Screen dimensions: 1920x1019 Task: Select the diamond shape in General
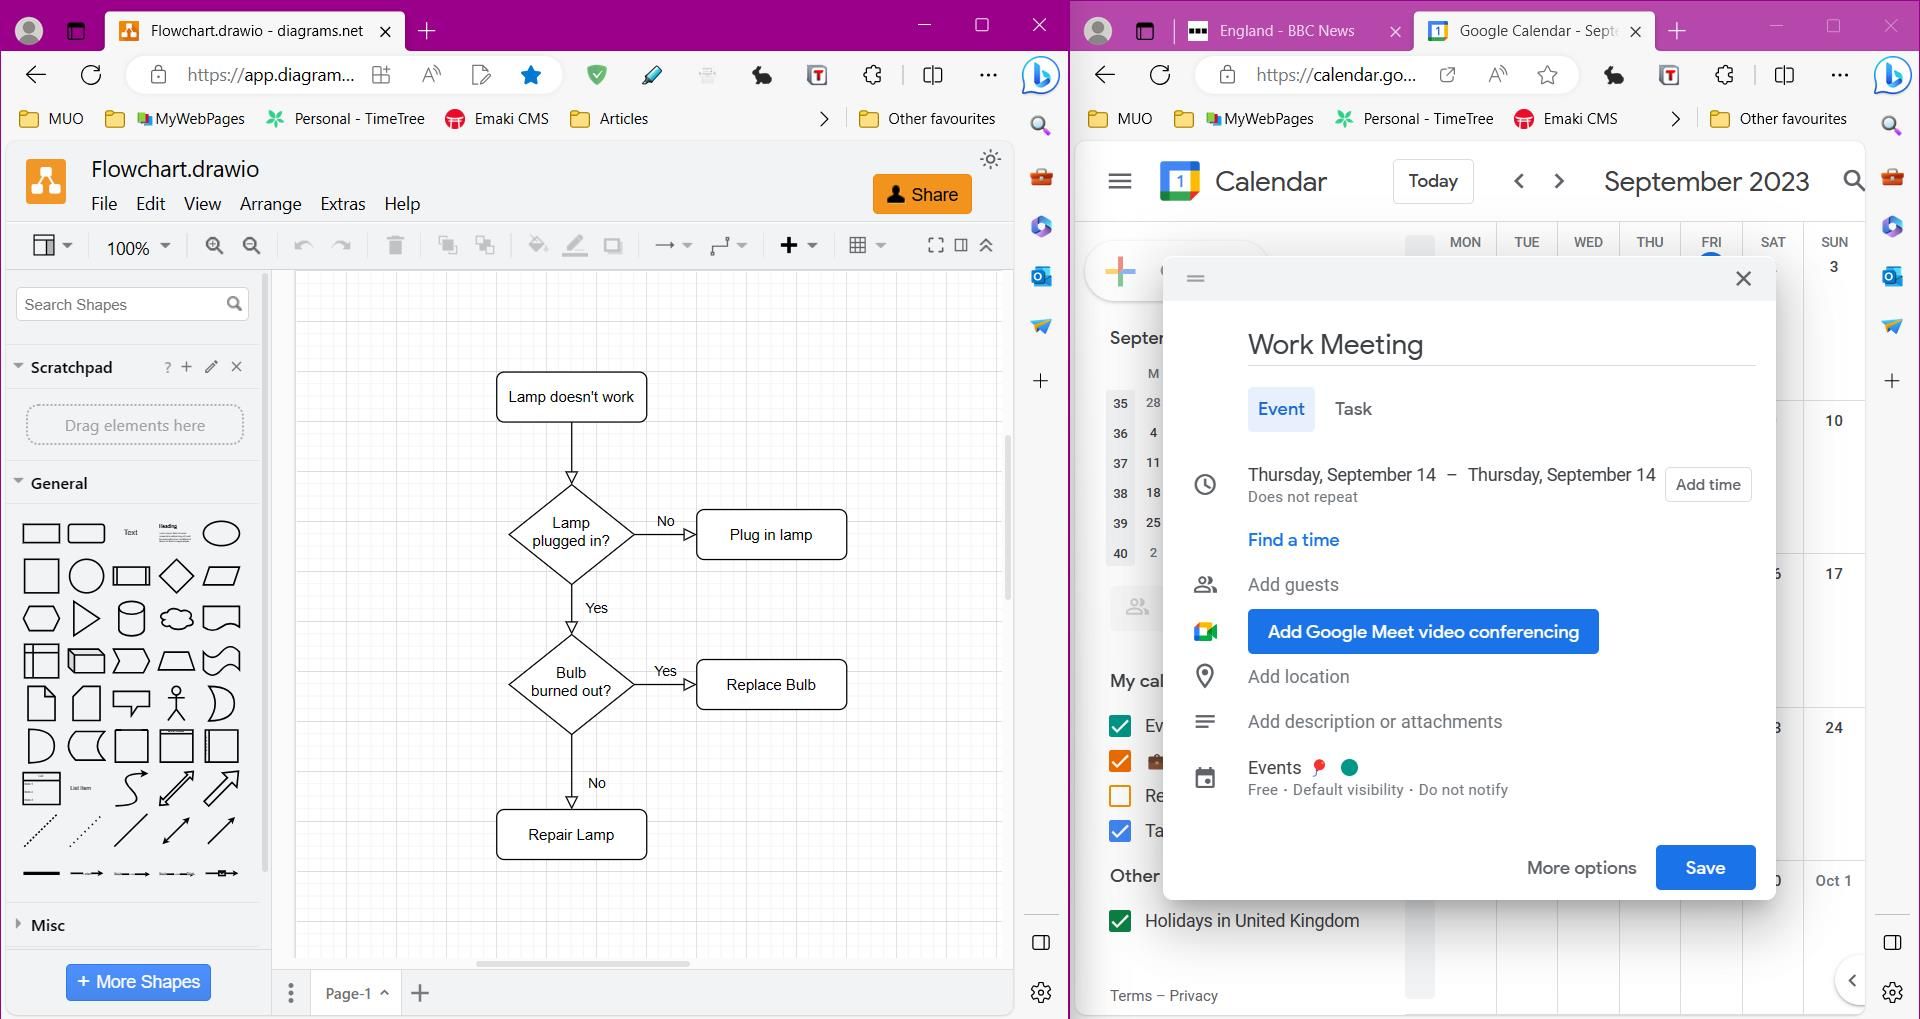pyautogui.click(x=176, y=576)
